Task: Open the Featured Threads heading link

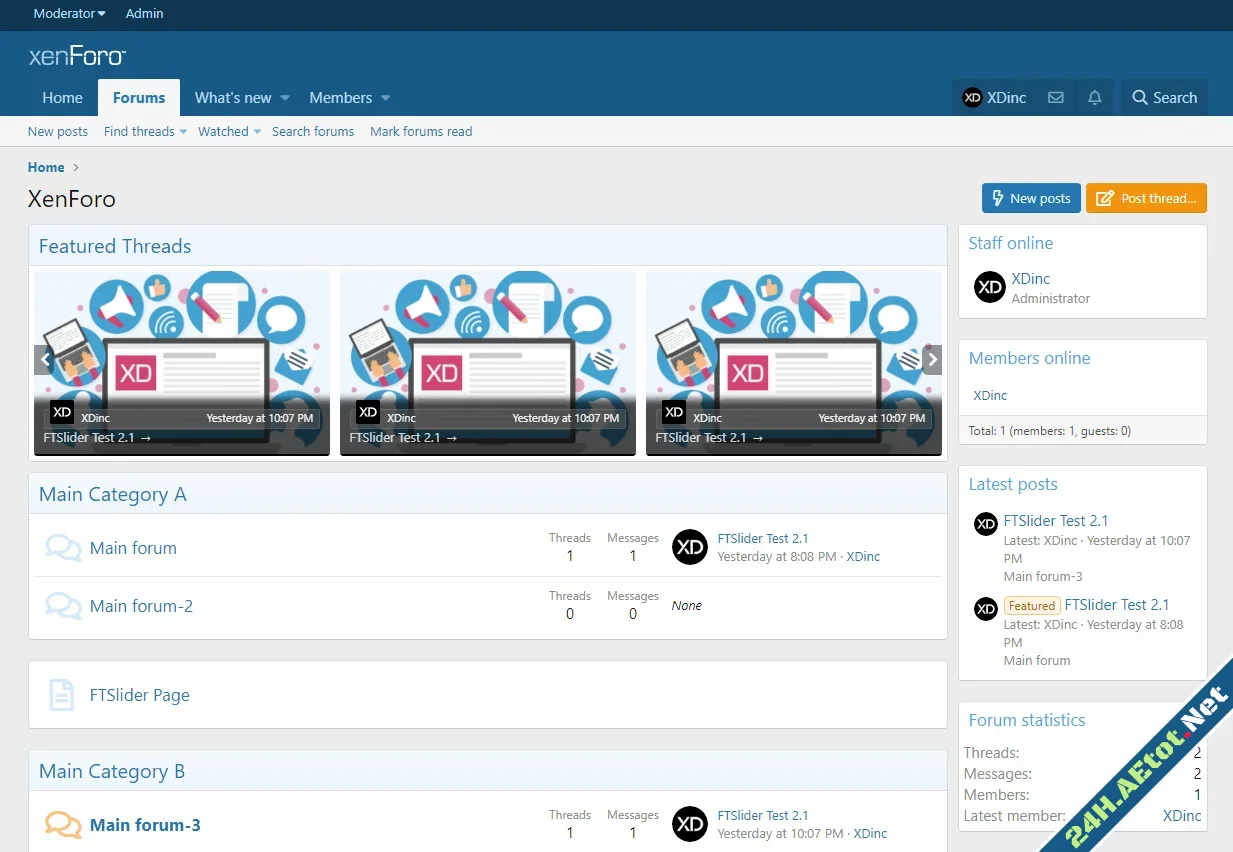Action: tap(115, 246)
